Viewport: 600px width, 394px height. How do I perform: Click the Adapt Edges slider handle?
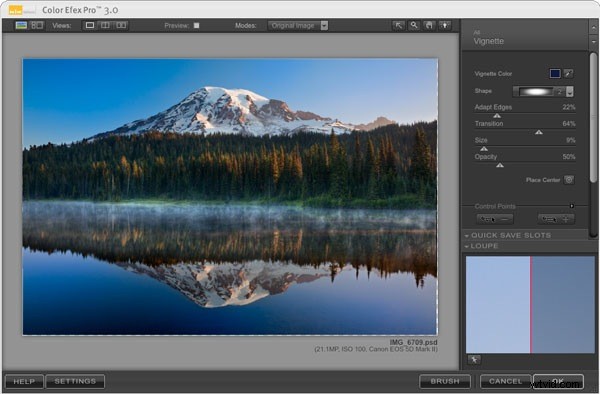tap(497, 116)
